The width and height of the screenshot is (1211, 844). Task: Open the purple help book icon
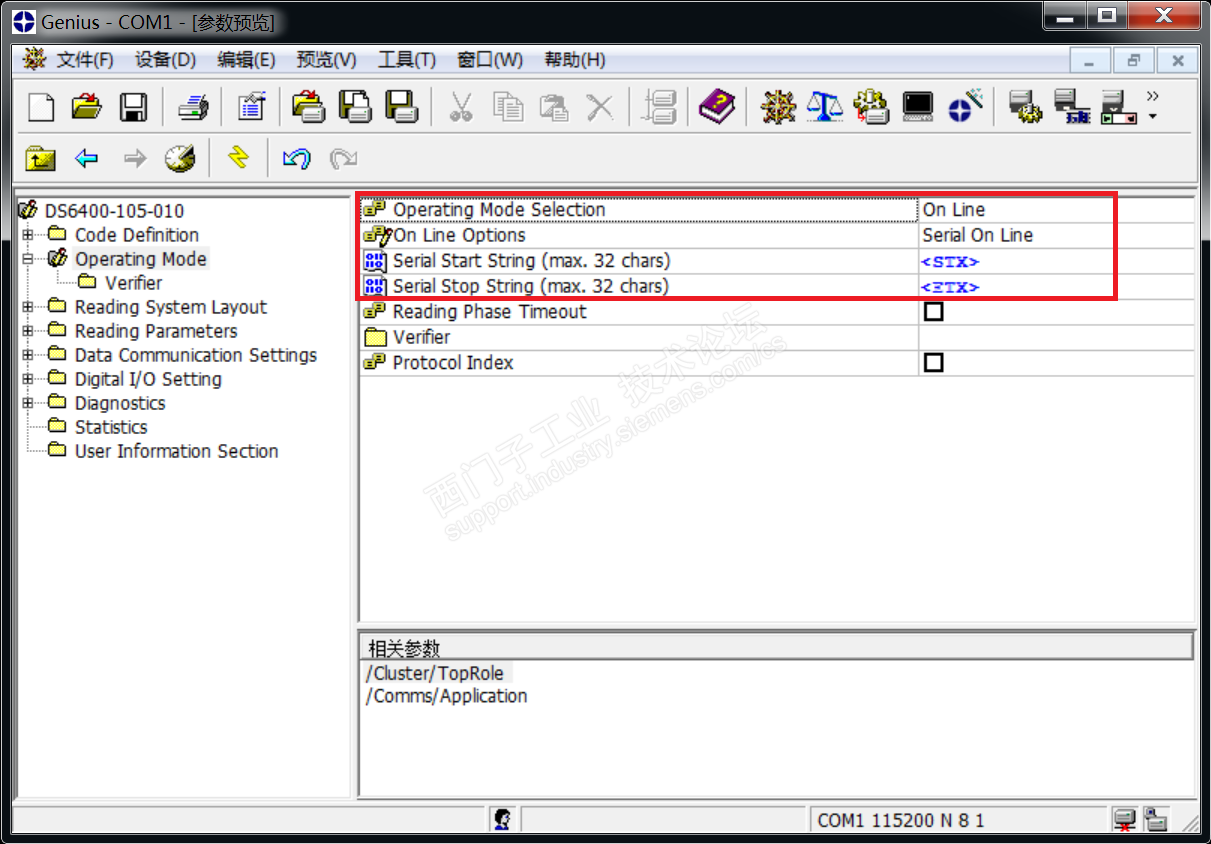point(716,106)
